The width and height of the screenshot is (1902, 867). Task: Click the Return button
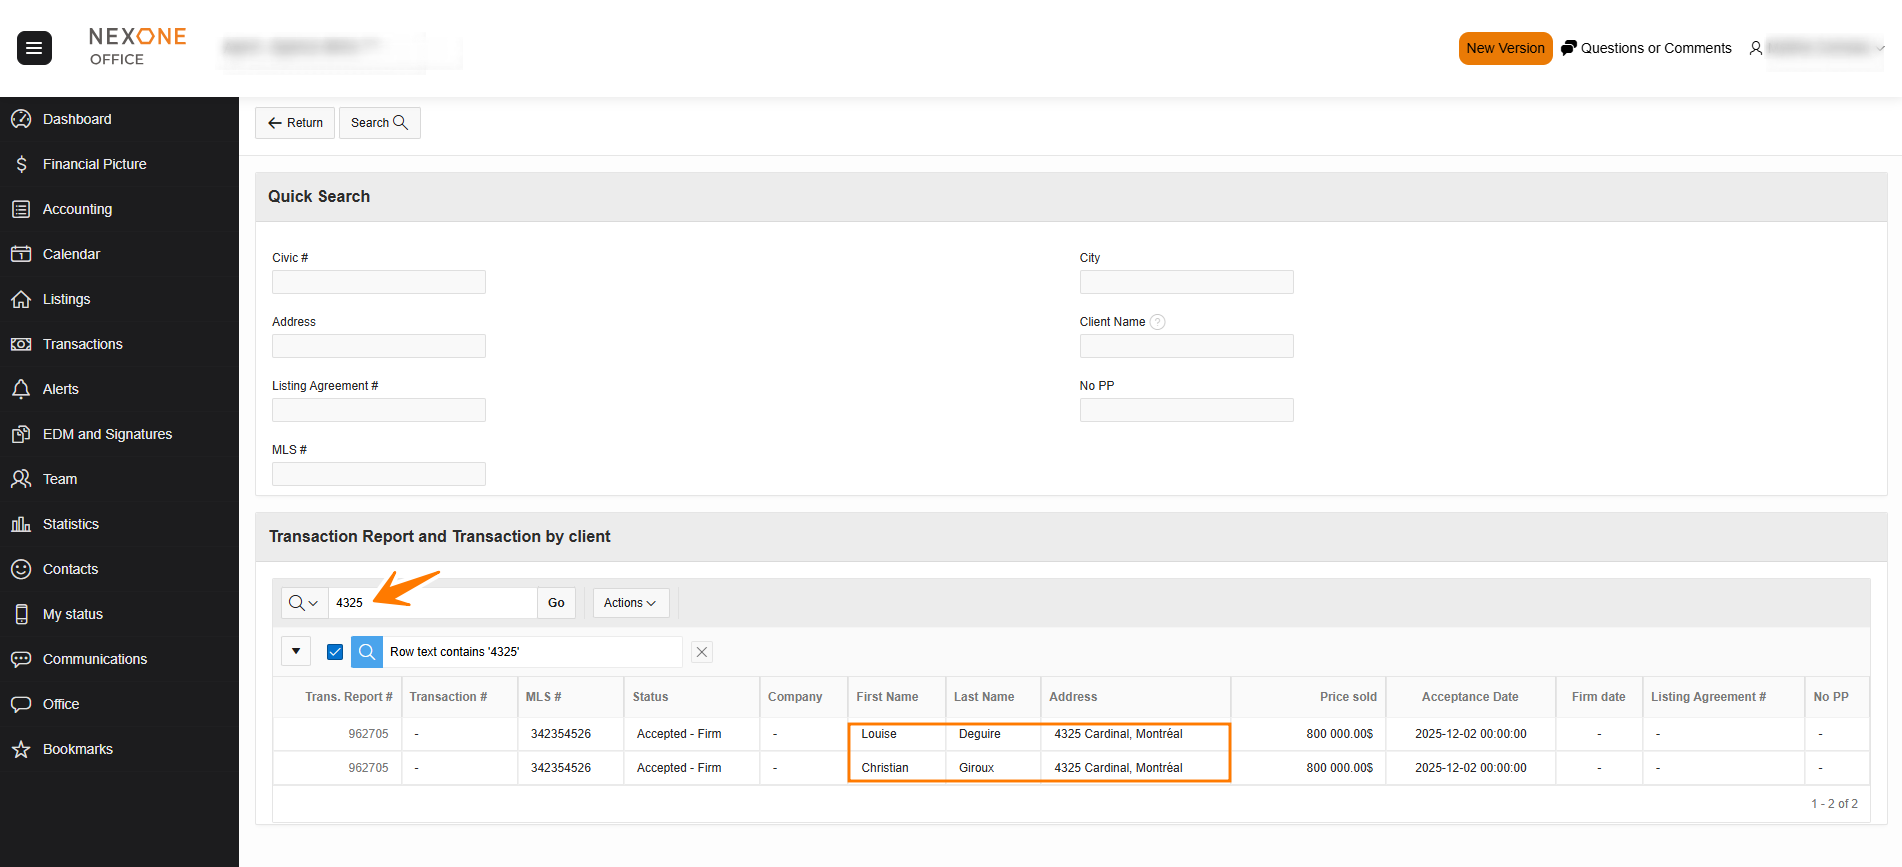[295, 123]
